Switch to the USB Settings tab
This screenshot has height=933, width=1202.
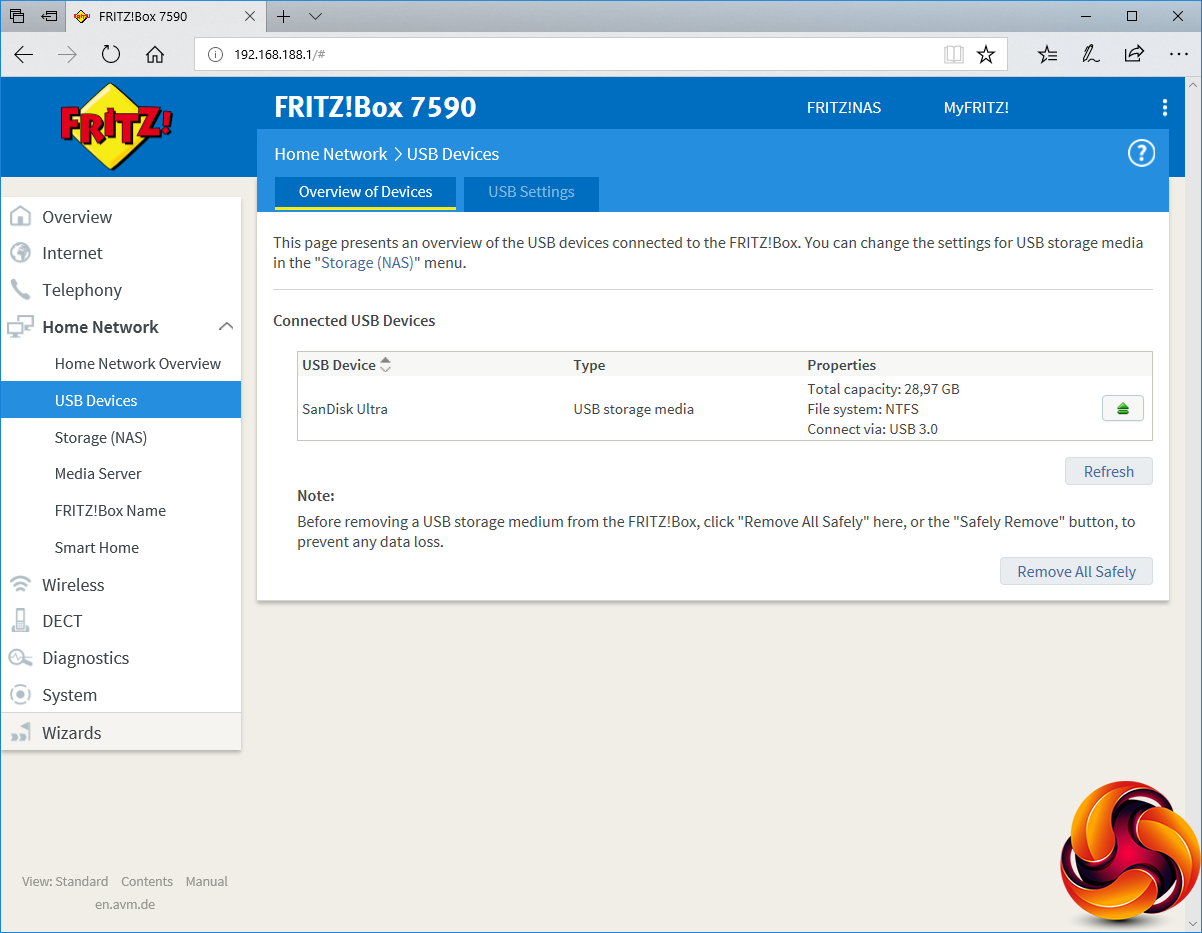531,192
